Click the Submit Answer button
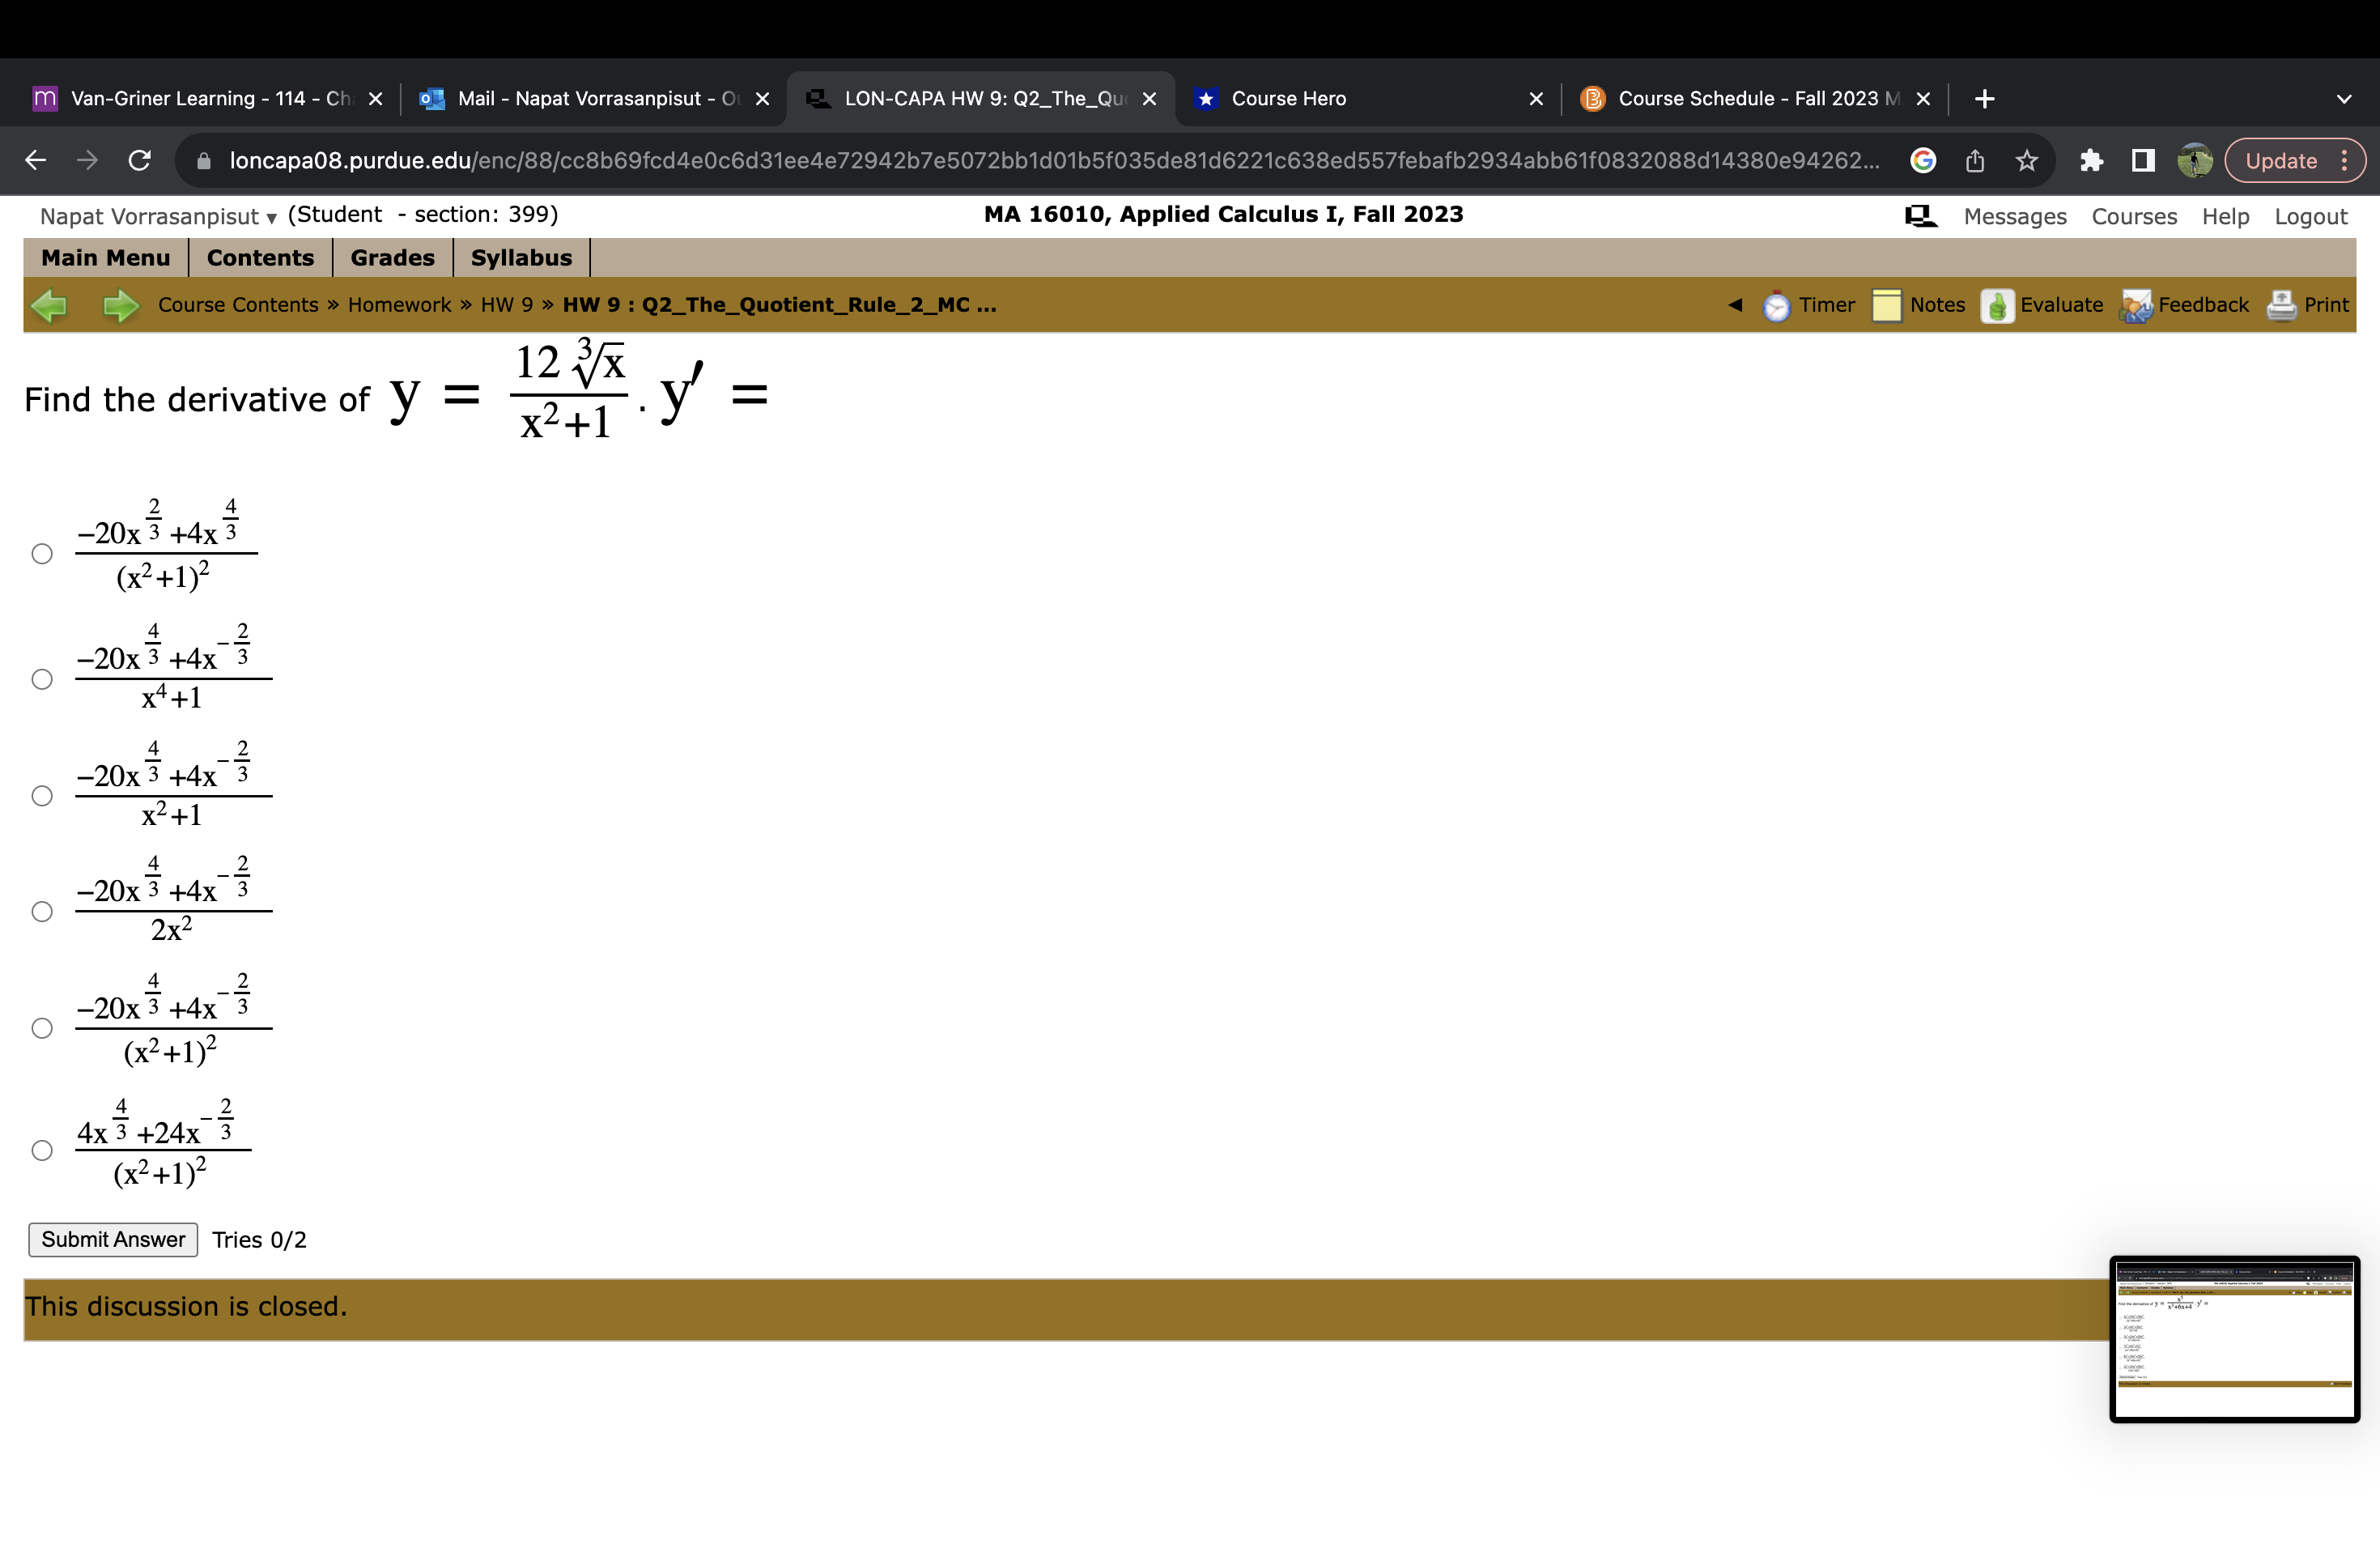 [112, 1239]
